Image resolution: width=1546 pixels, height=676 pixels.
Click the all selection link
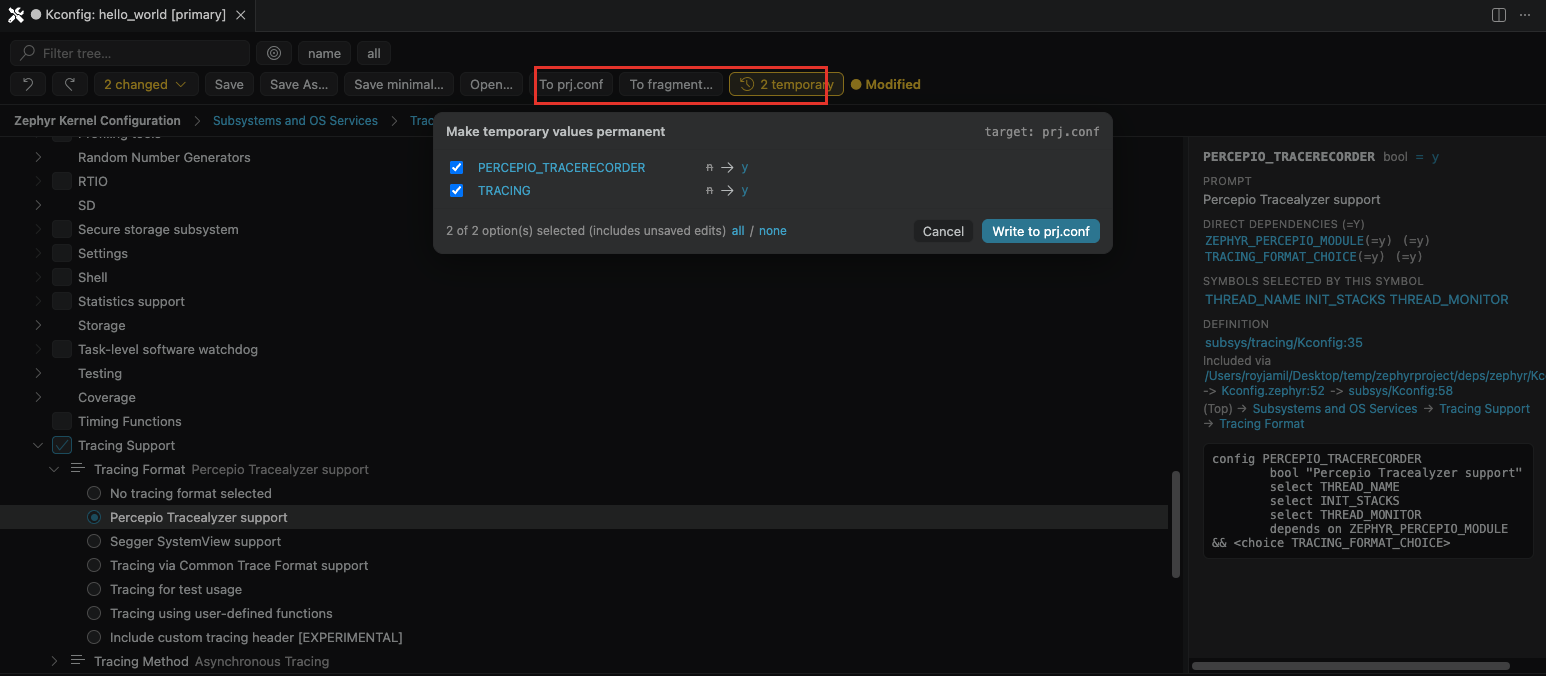pyautogui.click(x=738, y=231)
